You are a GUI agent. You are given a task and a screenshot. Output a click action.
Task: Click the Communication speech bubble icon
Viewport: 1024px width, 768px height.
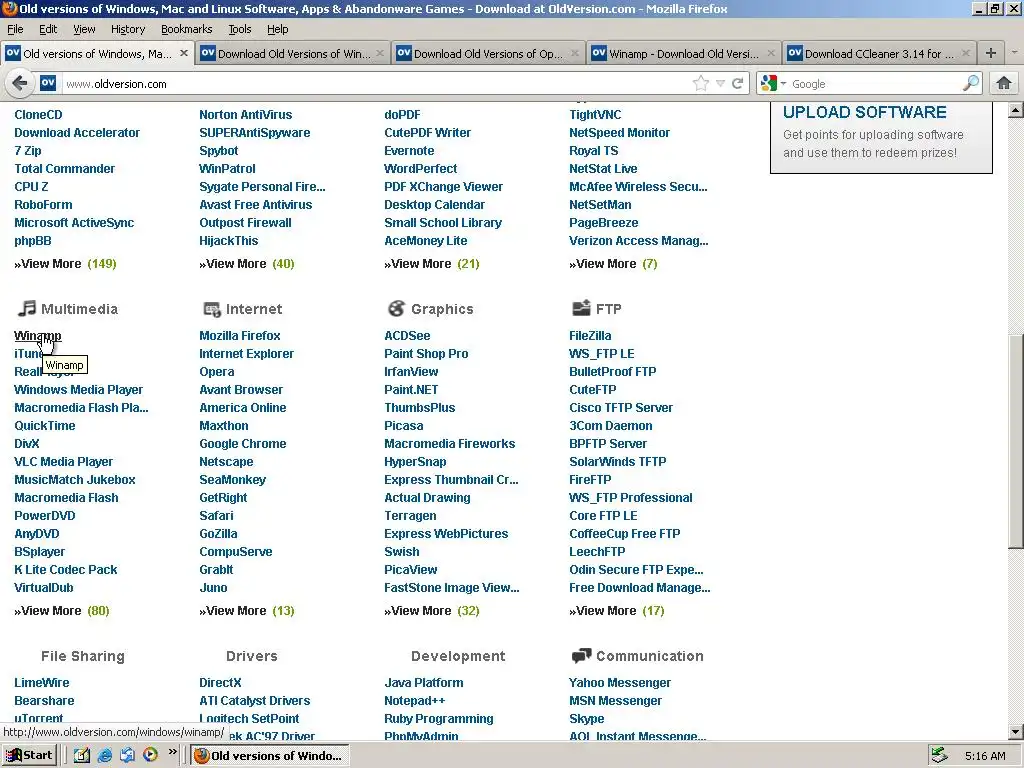point(581,656)
